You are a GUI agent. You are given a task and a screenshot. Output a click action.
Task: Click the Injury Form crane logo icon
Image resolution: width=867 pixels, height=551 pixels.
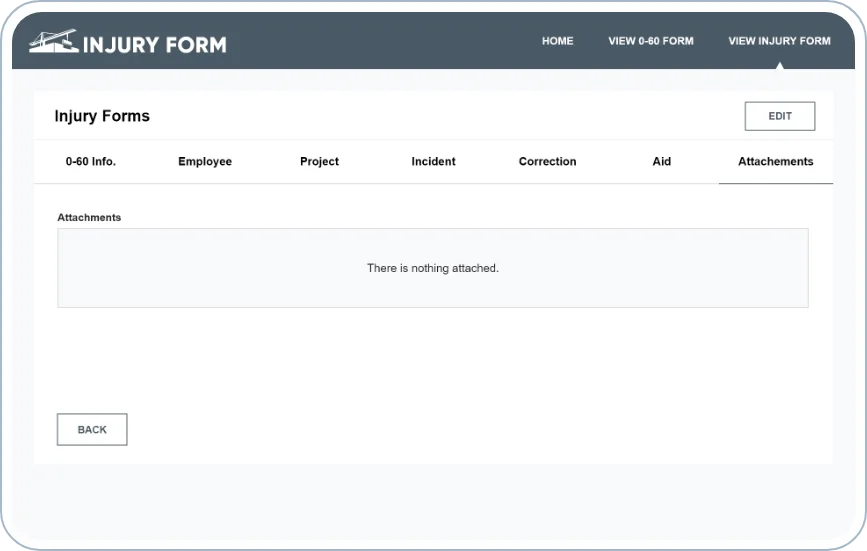click(54, 41)
